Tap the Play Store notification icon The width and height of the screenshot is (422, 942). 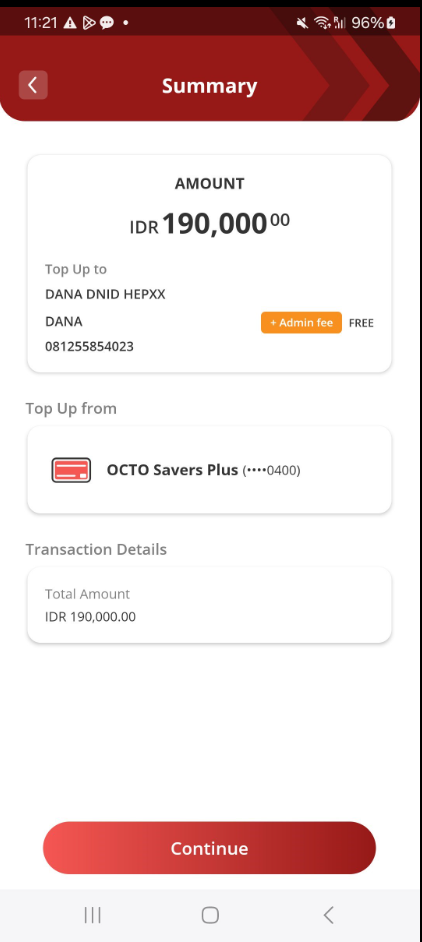tap(89, 23)
